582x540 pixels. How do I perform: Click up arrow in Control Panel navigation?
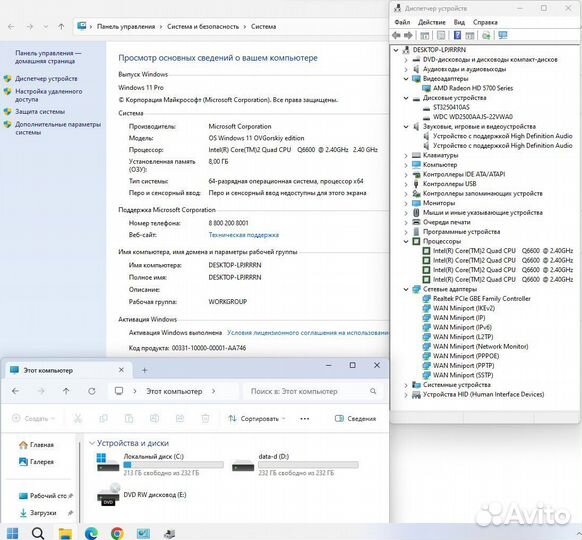point(61,27)
